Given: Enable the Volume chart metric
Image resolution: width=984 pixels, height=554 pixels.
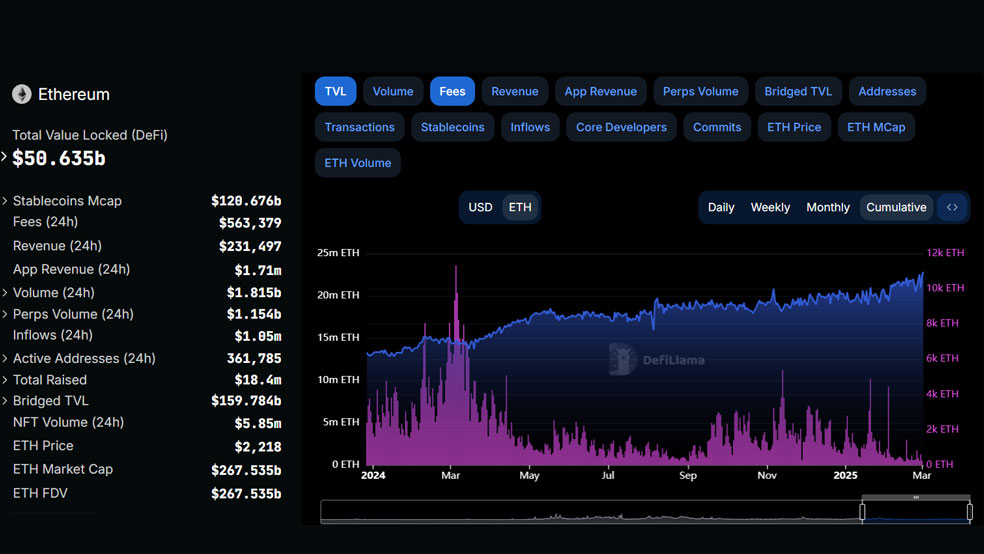Looking at the screenshot, I should (x=393, y=91).
